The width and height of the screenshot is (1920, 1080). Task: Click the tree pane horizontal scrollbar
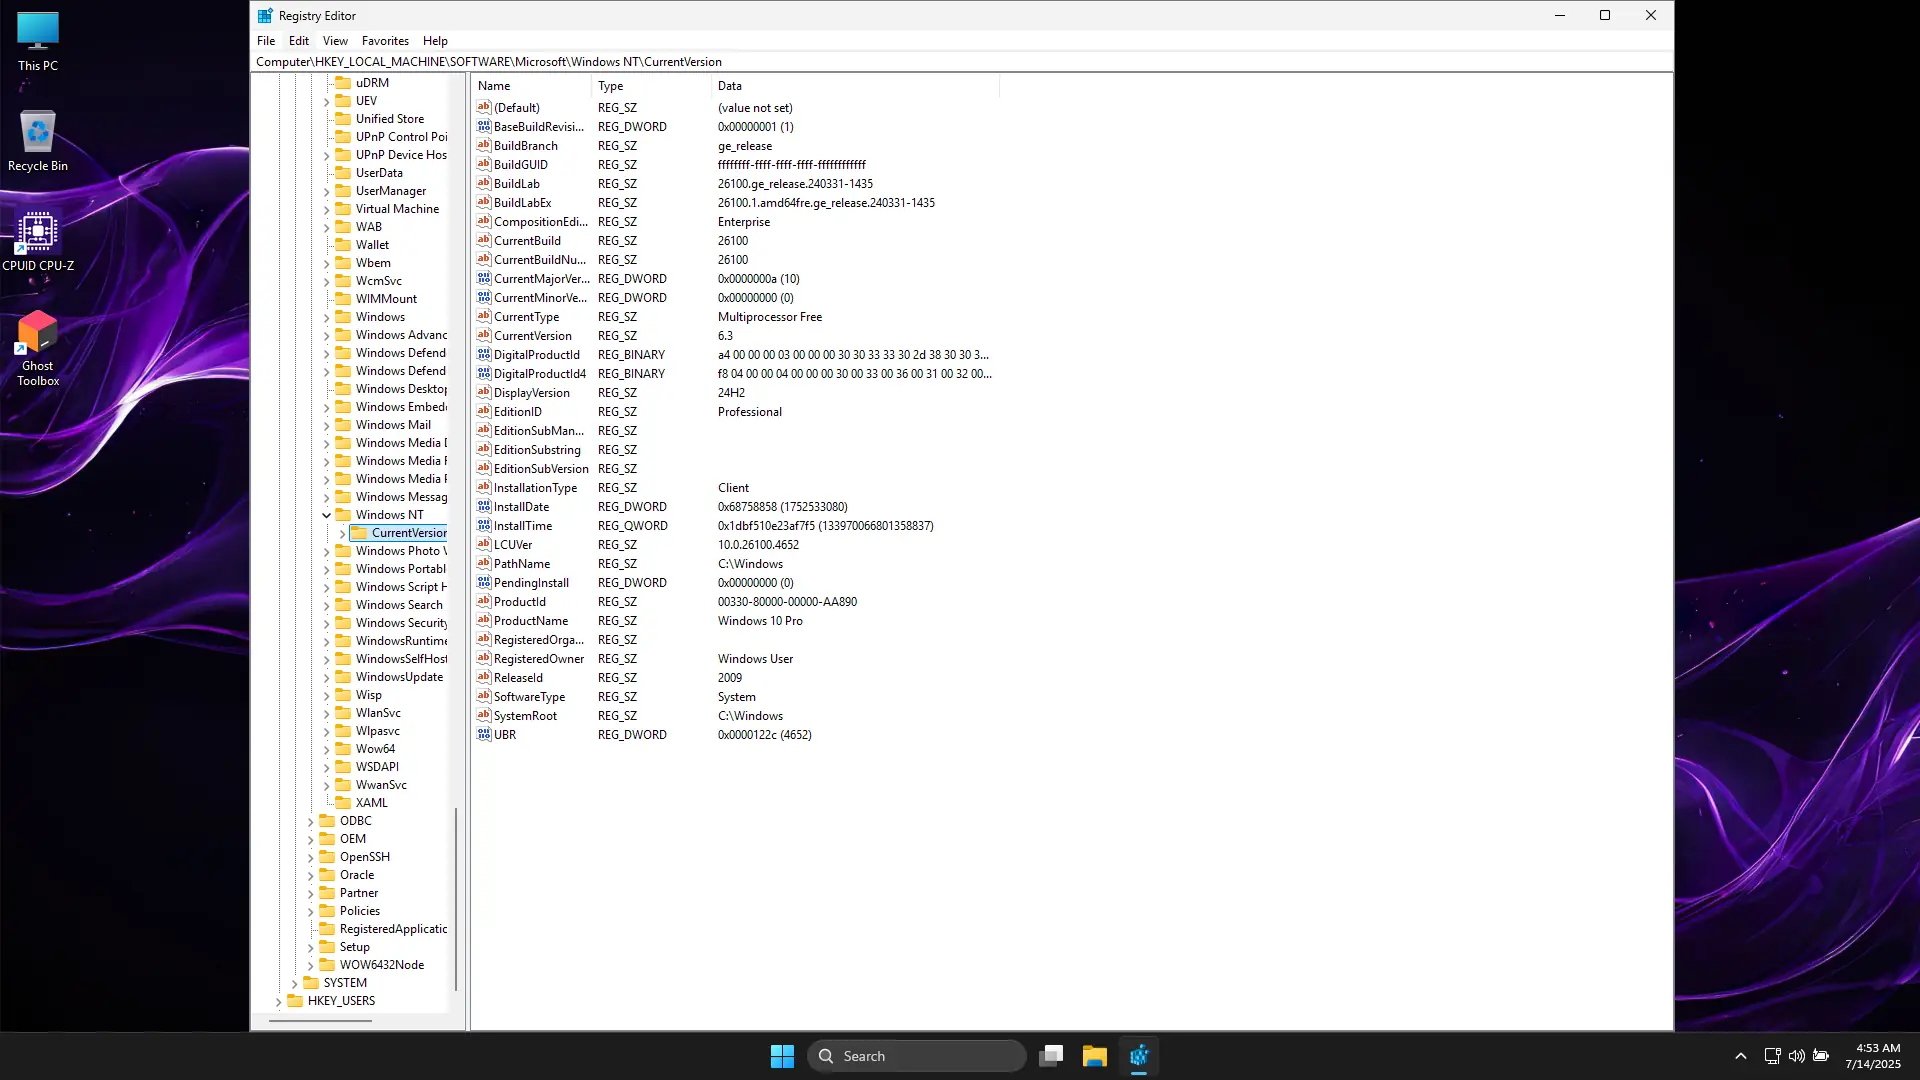coord(320,1021)
